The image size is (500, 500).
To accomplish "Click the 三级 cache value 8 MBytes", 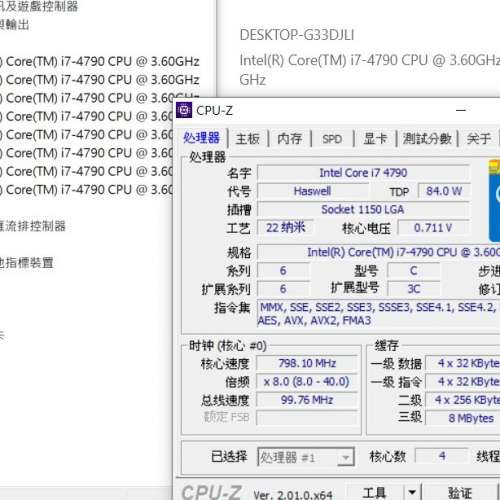I will click(463, 418).
